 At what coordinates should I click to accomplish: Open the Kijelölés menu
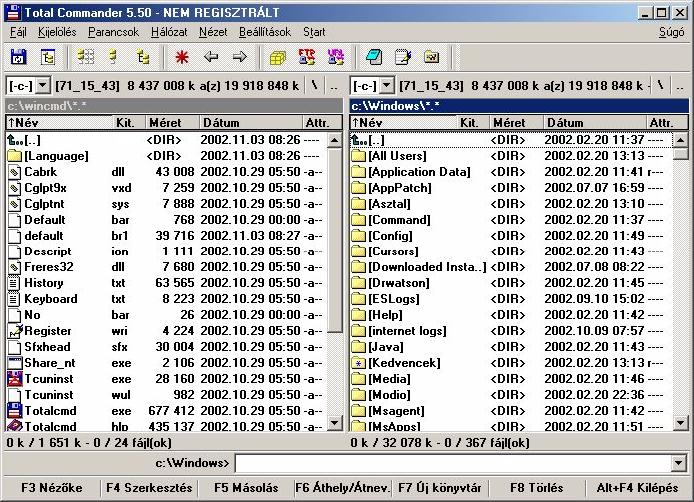pyautogui.click(x=57, y=32)
